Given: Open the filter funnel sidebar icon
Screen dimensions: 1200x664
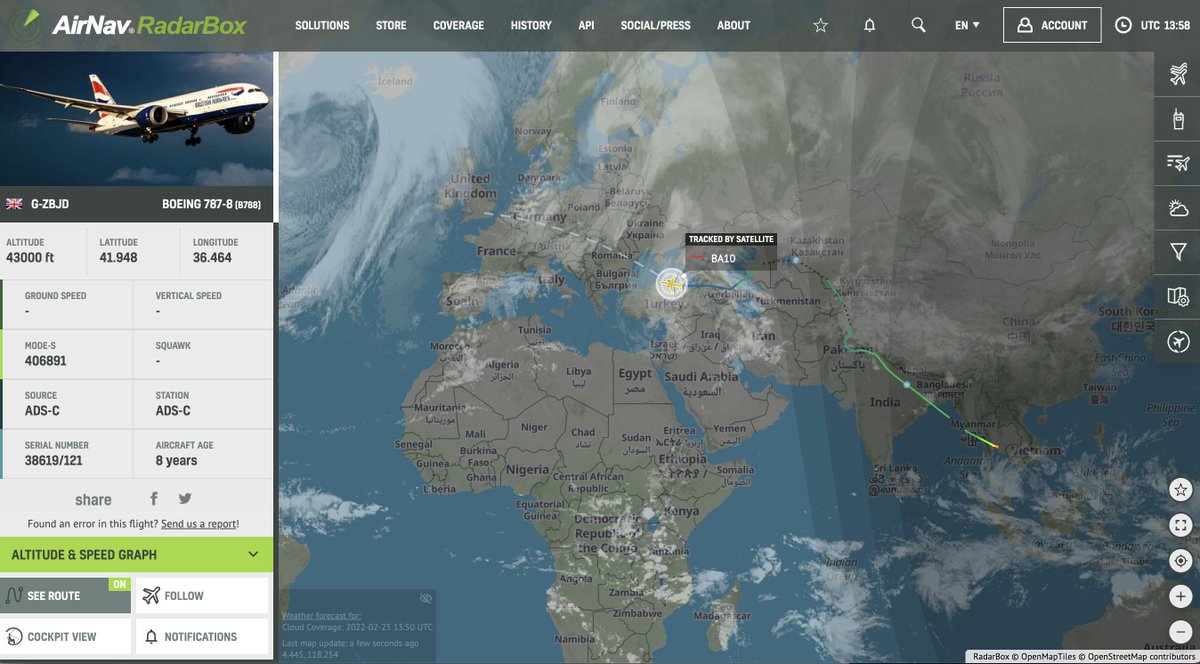Looking at the screenshot, I should (x=1178, y=252).
